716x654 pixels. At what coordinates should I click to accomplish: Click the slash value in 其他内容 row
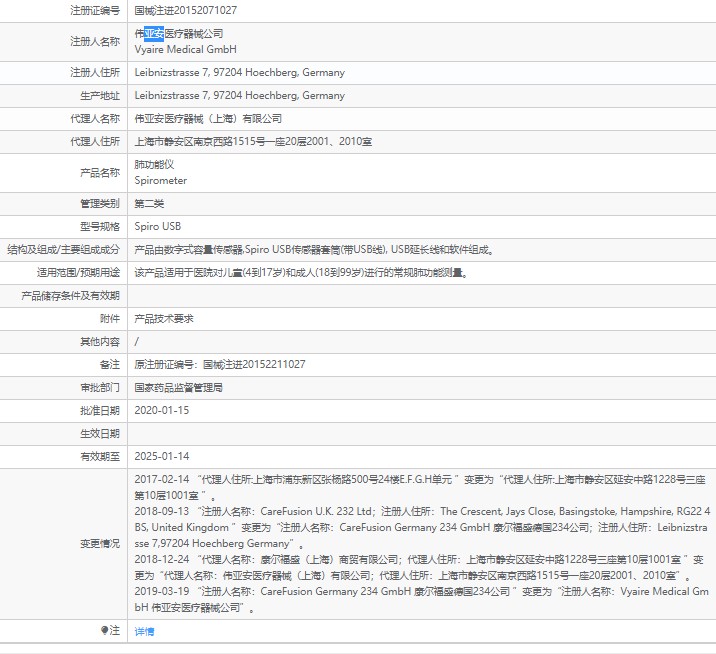(x=137, y=342)
